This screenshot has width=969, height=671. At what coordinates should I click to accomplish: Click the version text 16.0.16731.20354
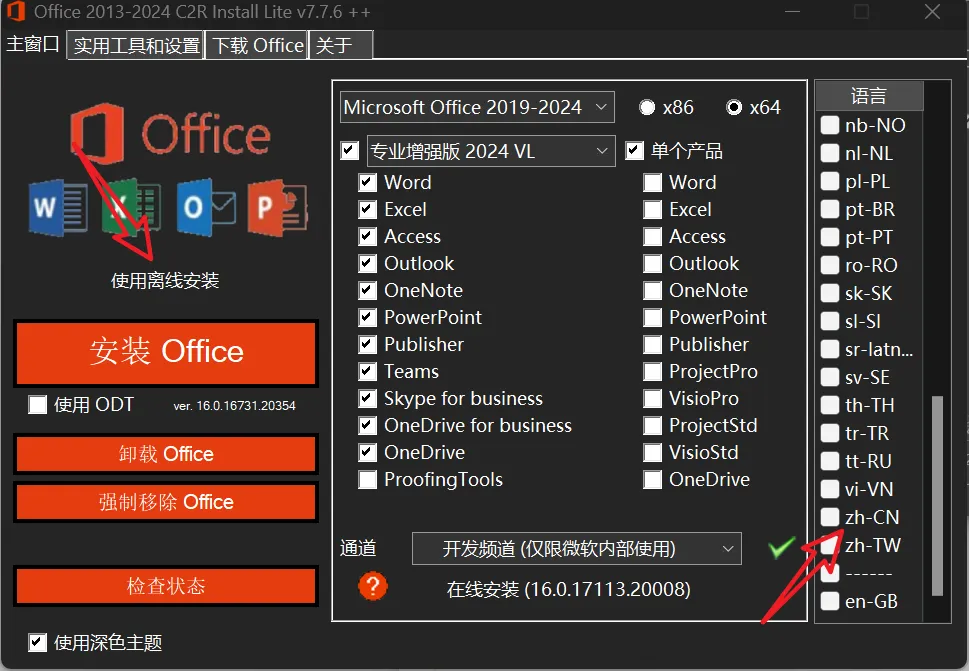click(234, 406)
